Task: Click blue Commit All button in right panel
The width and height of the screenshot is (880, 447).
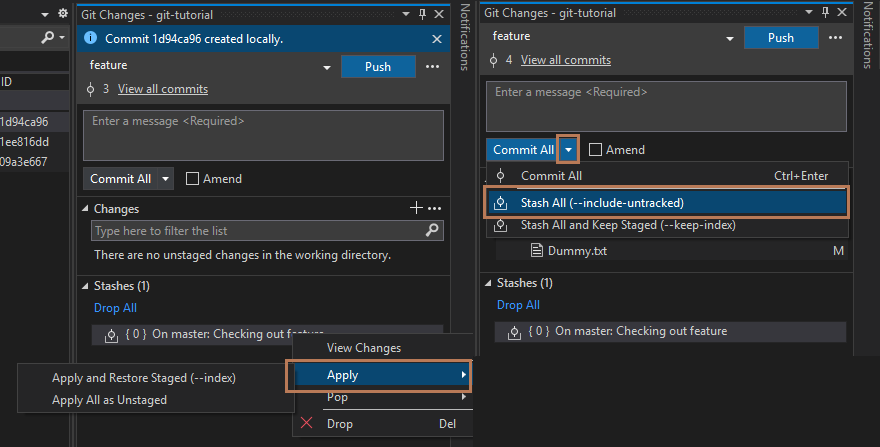Action: click(522, 150)
